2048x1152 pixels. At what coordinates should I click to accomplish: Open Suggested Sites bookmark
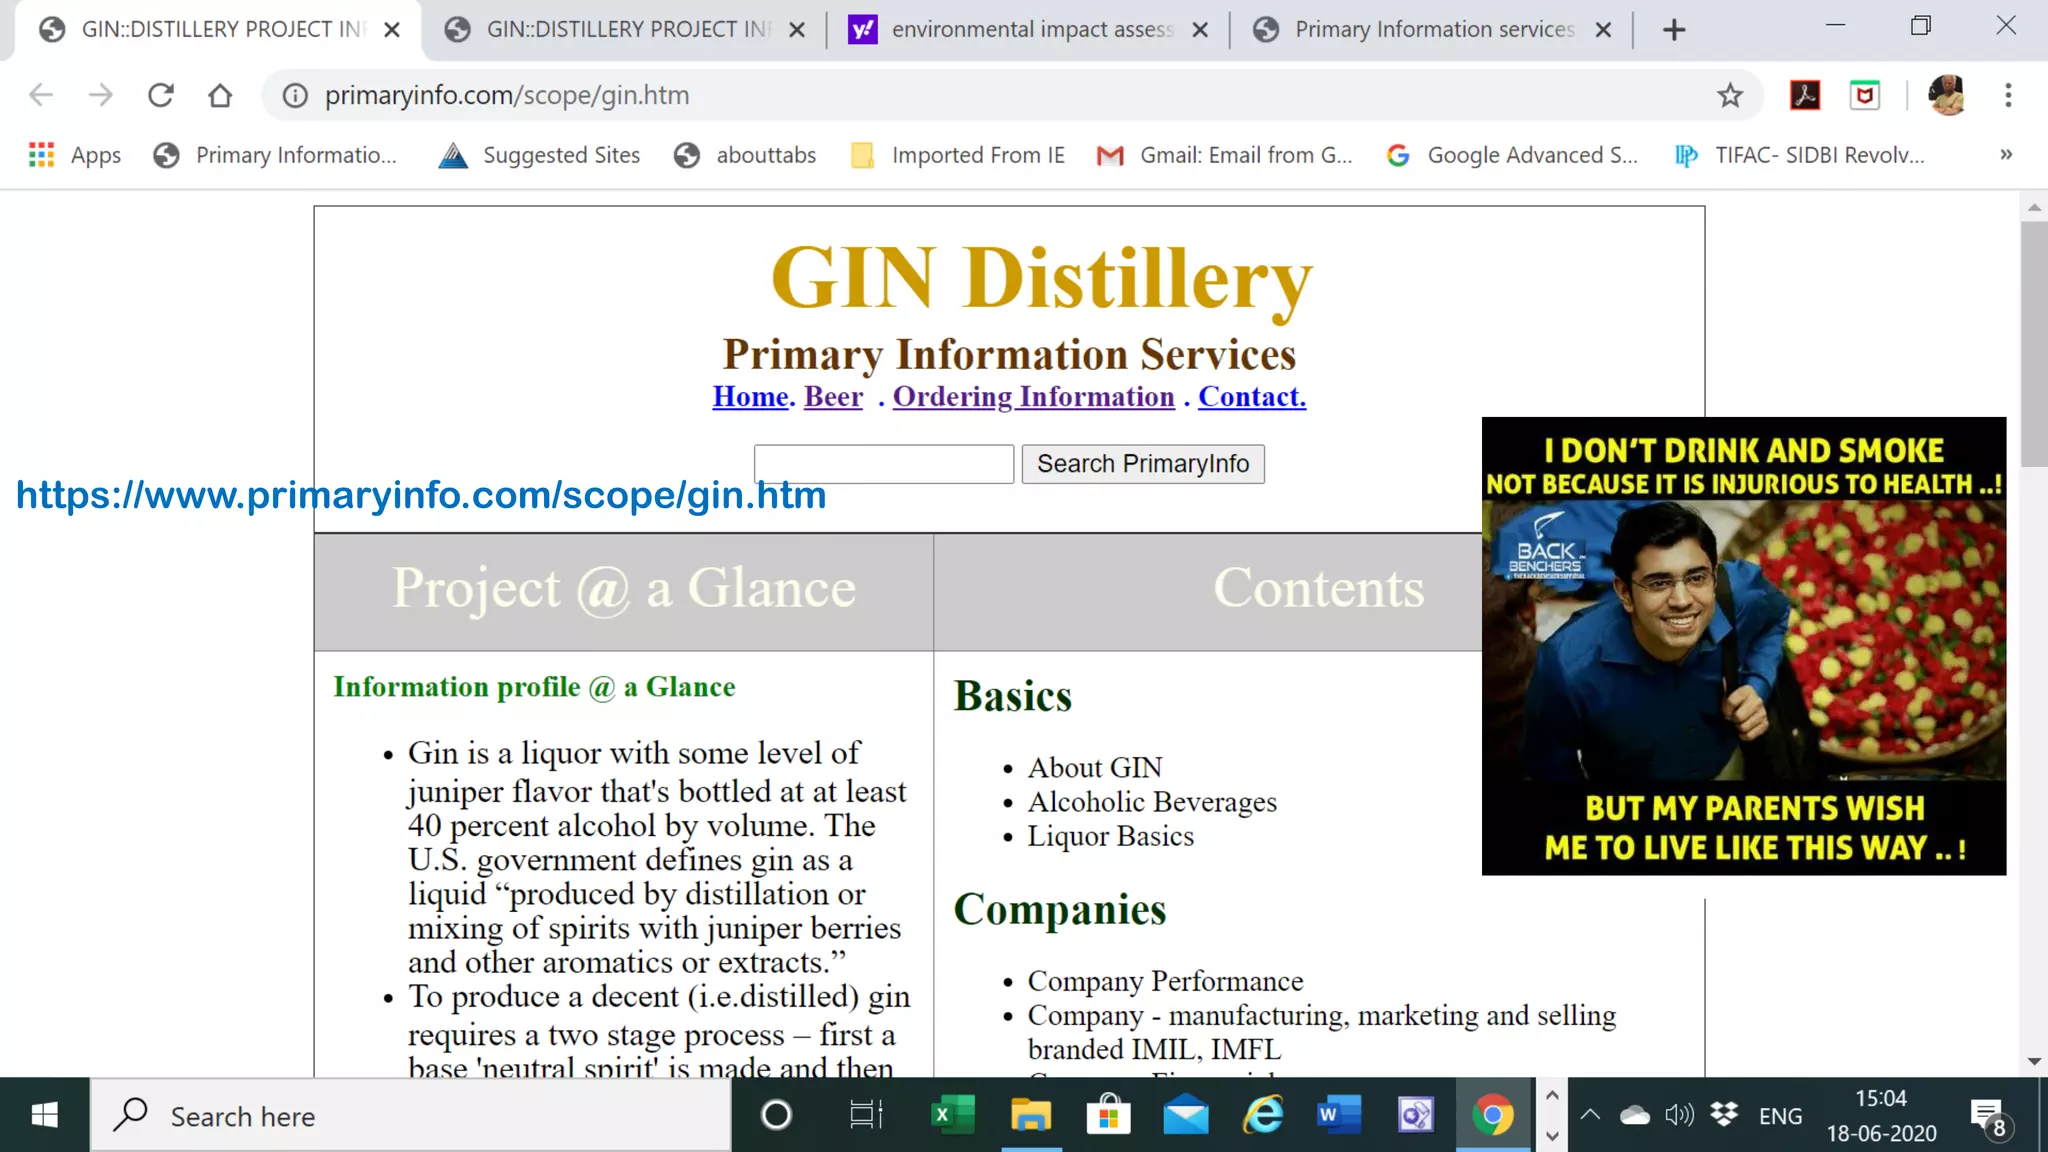540,155
